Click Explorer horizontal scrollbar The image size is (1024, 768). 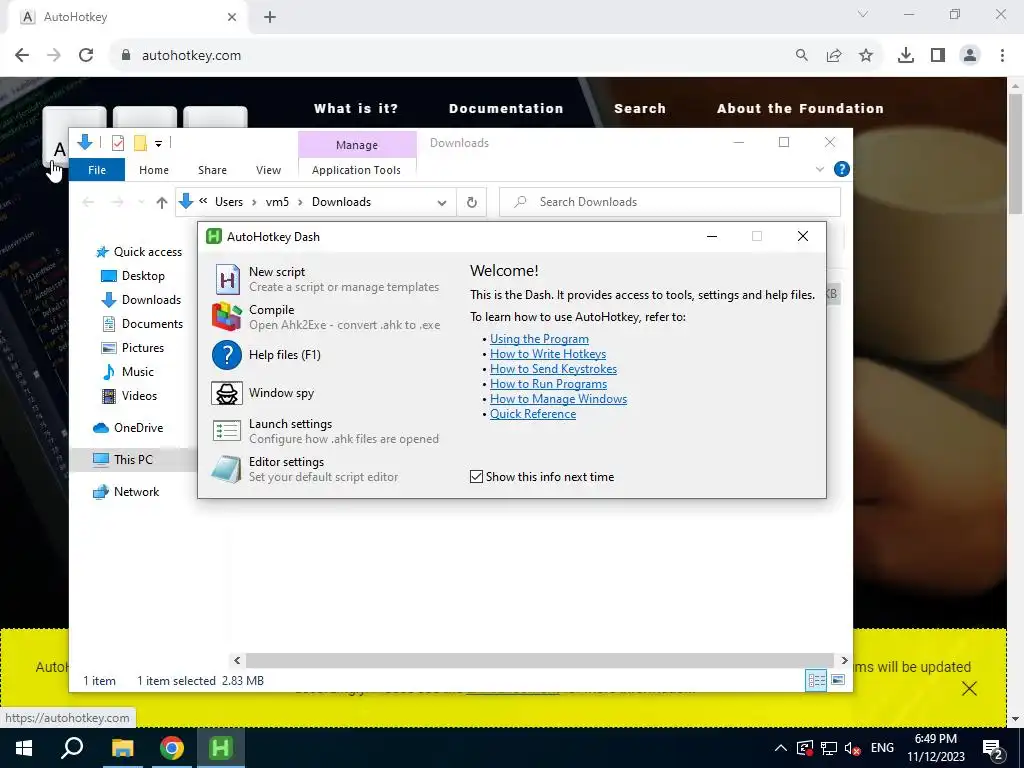pos(539,660)
